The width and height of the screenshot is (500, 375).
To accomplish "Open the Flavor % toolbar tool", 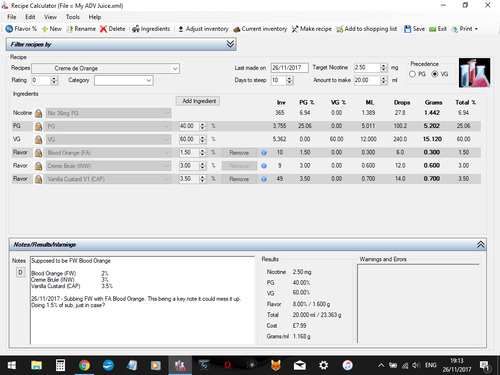I will [21, 29].
